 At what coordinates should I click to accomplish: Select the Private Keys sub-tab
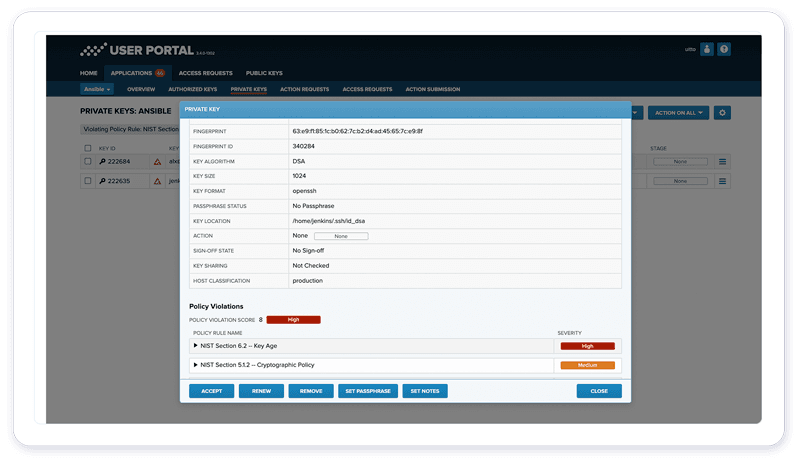[x=248, y=89]
